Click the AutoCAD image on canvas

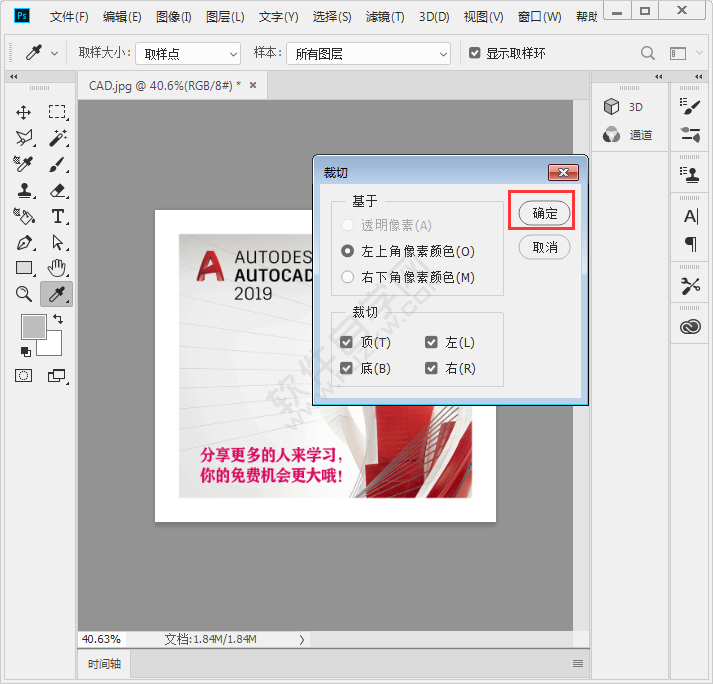(x=246, y=366)
